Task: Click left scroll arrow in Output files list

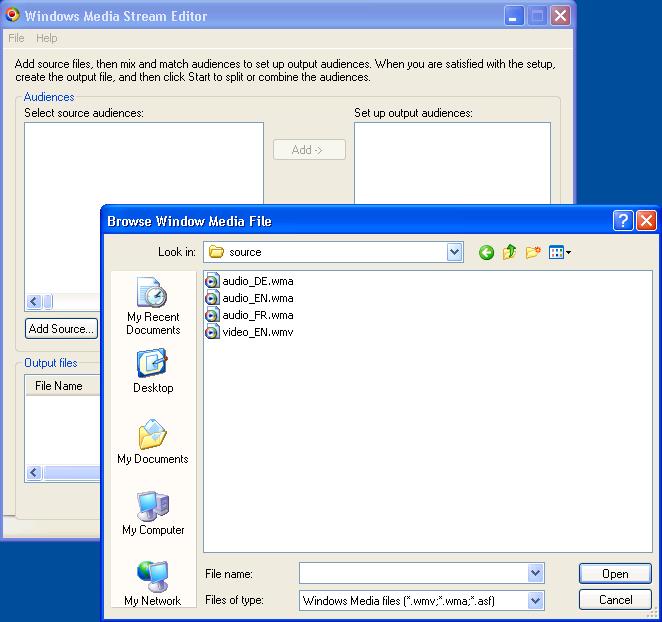Action: pyautogui.click(x=34, y=473)
